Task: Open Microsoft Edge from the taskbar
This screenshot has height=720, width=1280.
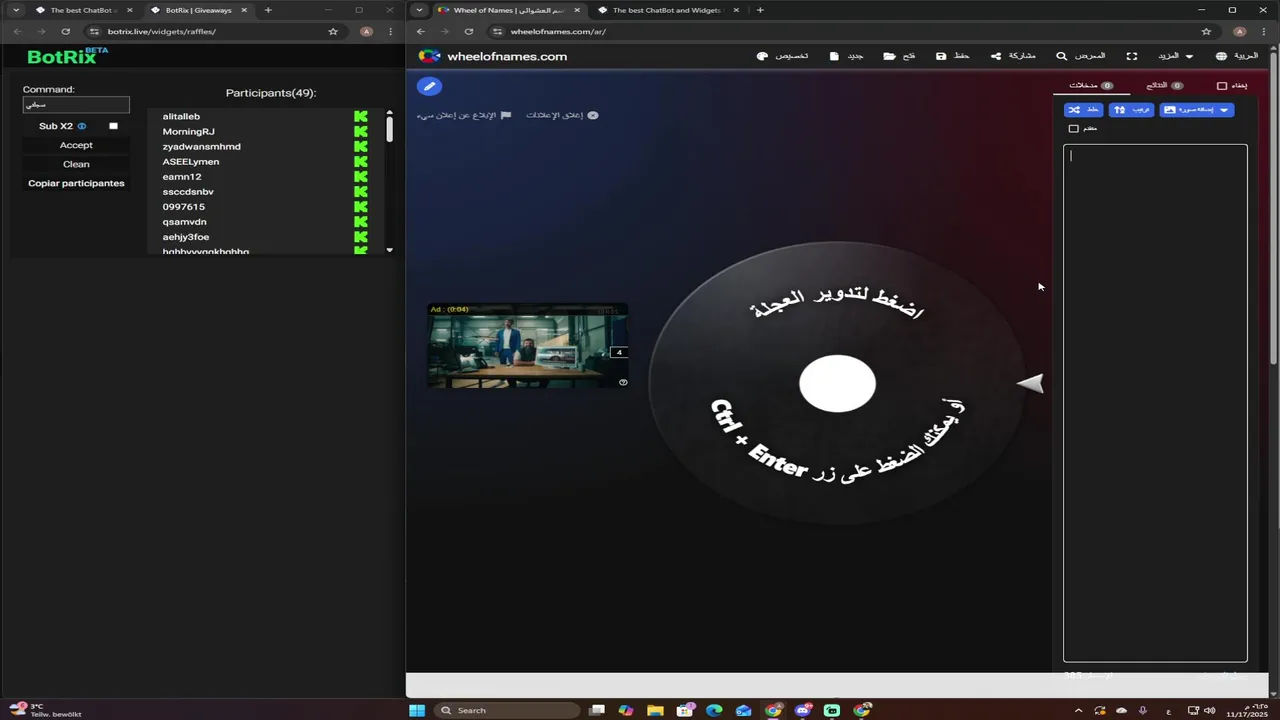Action: tap(714, 711)
